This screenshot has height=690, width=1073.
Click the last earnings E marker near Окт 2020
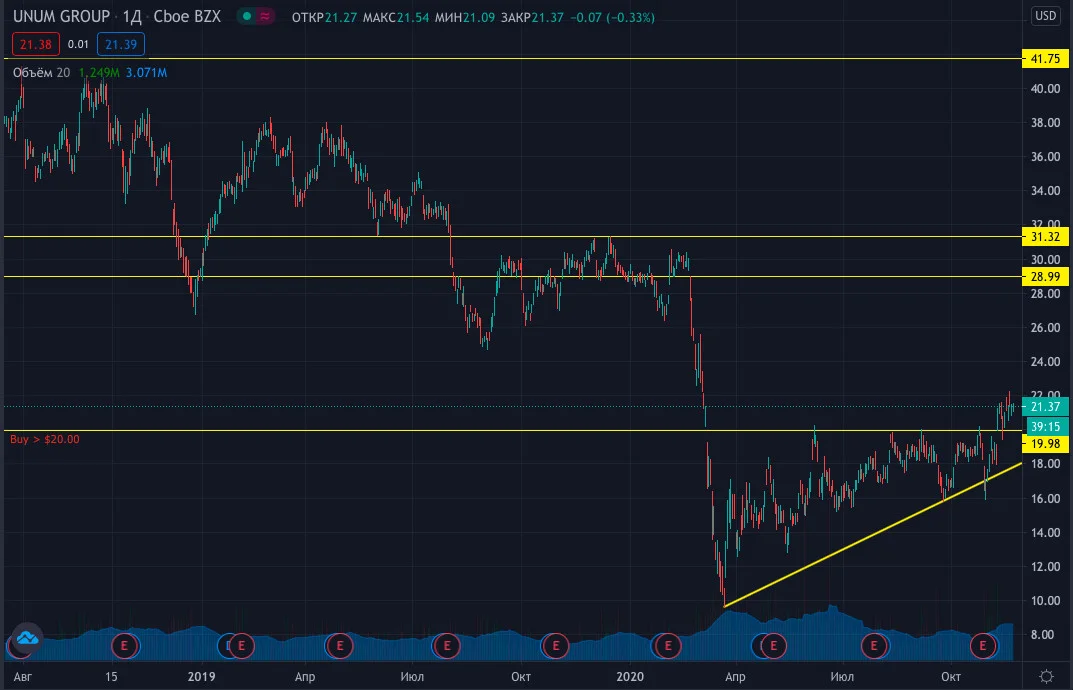coord(983,646)
